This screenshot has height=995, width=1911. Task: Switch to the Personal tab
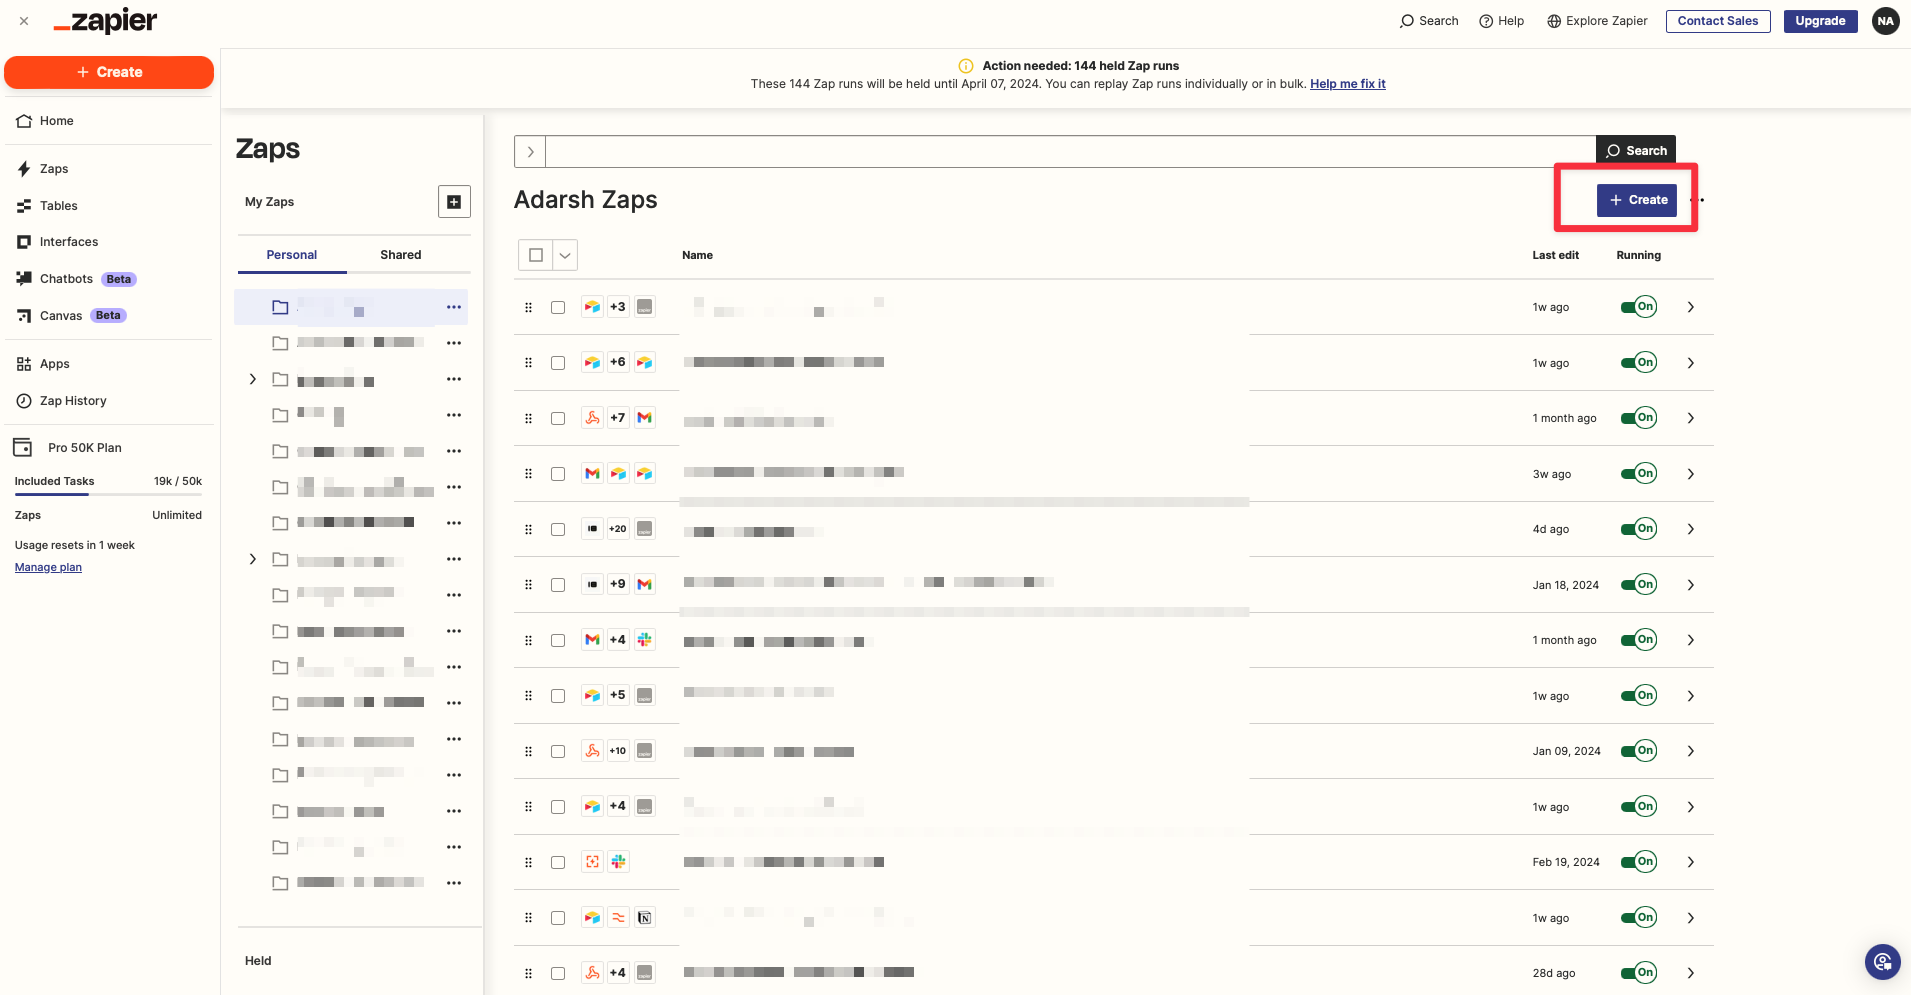pyautogui.click(x=292, y=255)
